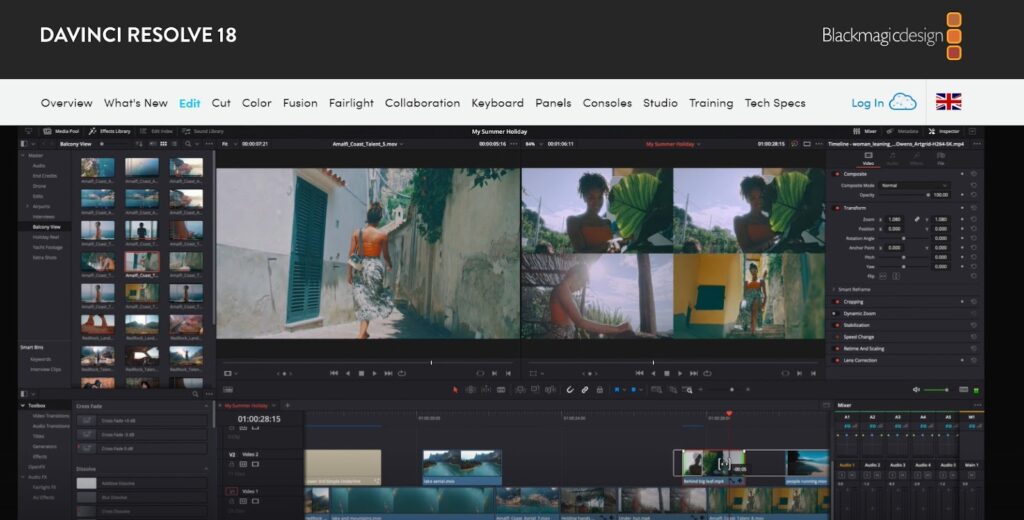The image size is (1024, 520).
Task: Toggle the Mixer panel button
Action: [x=865, y=131]
